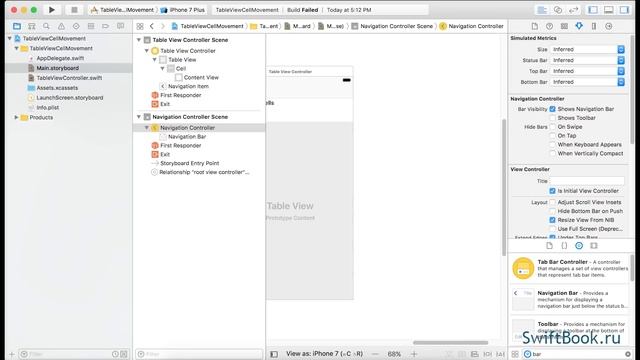The height and width of the screenshot is (360, 640).
Task: Open the Project navigator tab
Action: click(x=17, y=26)
